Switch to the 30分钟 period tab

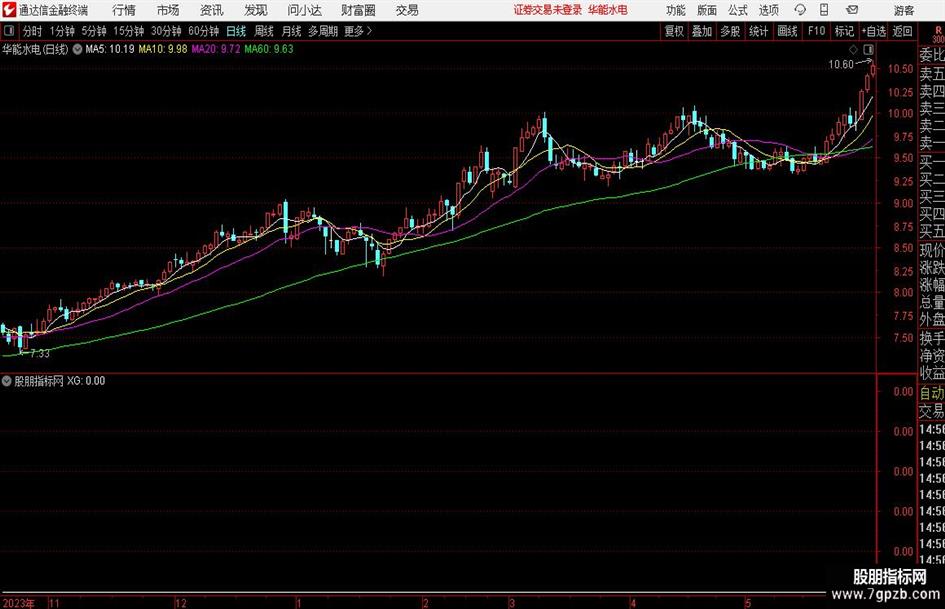(166, 31)
